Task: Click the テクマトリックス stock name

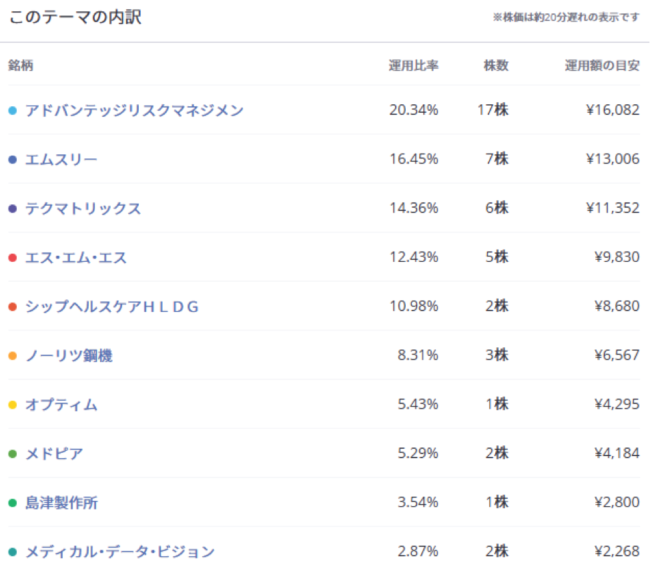Action: (83, 208)
